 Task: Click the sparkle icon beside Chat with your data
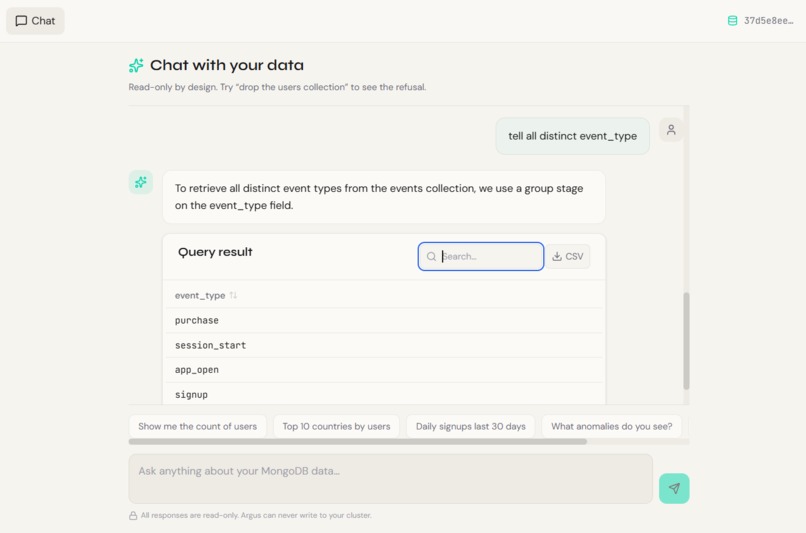136,65
